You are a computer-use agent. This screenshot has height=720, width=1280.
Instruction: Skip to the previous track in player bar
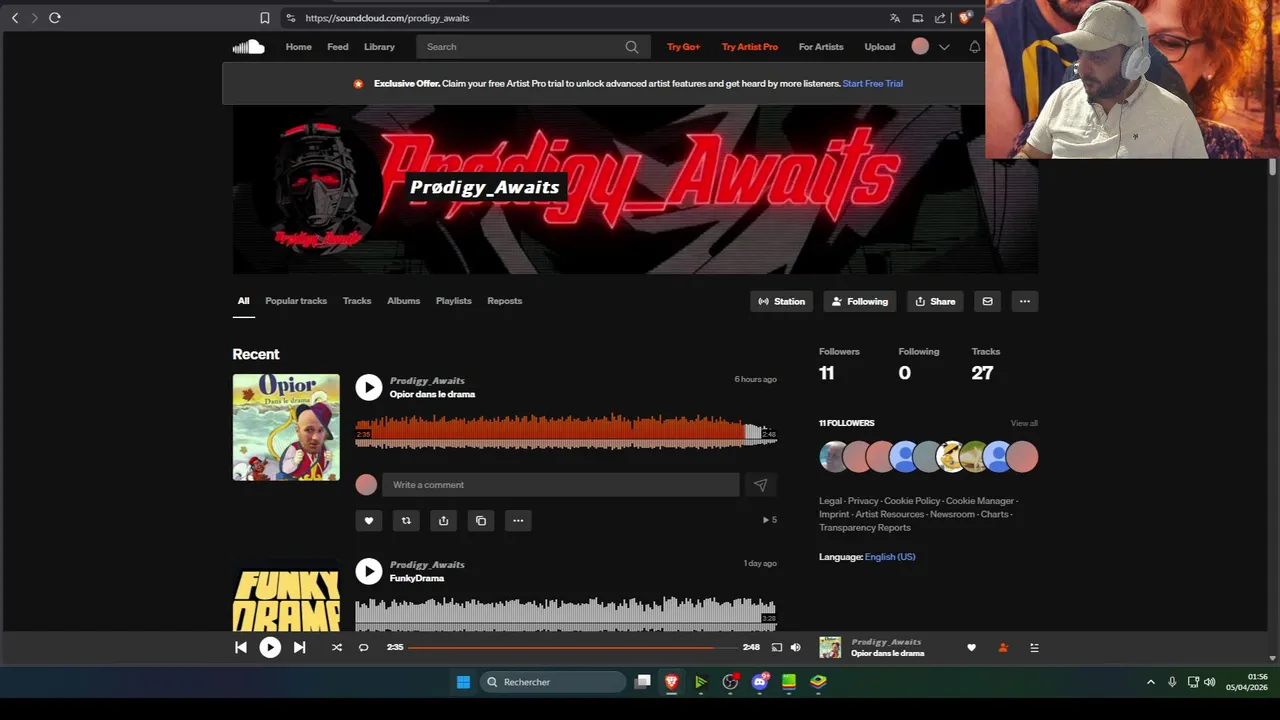[241, 647]
